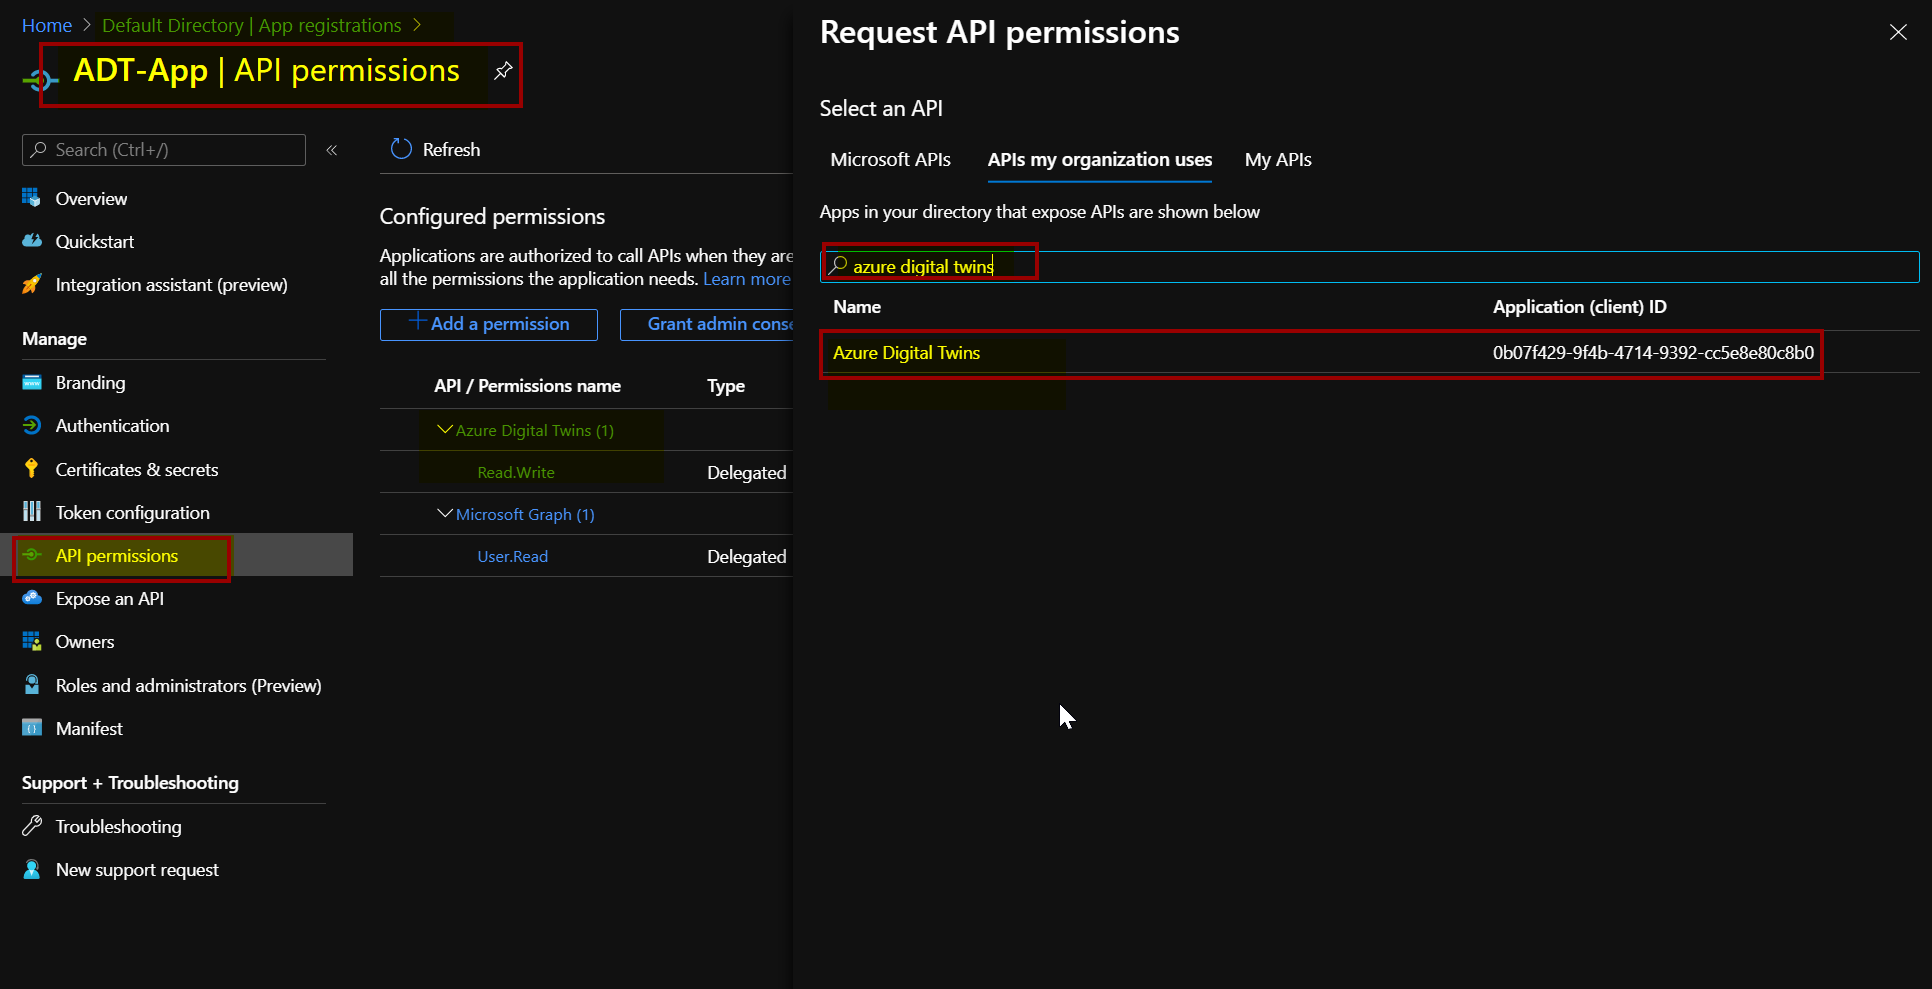Open the User.Read permission link
Image resolution: width=1932 pixels, height=989 pixels.
coord(512,556)
